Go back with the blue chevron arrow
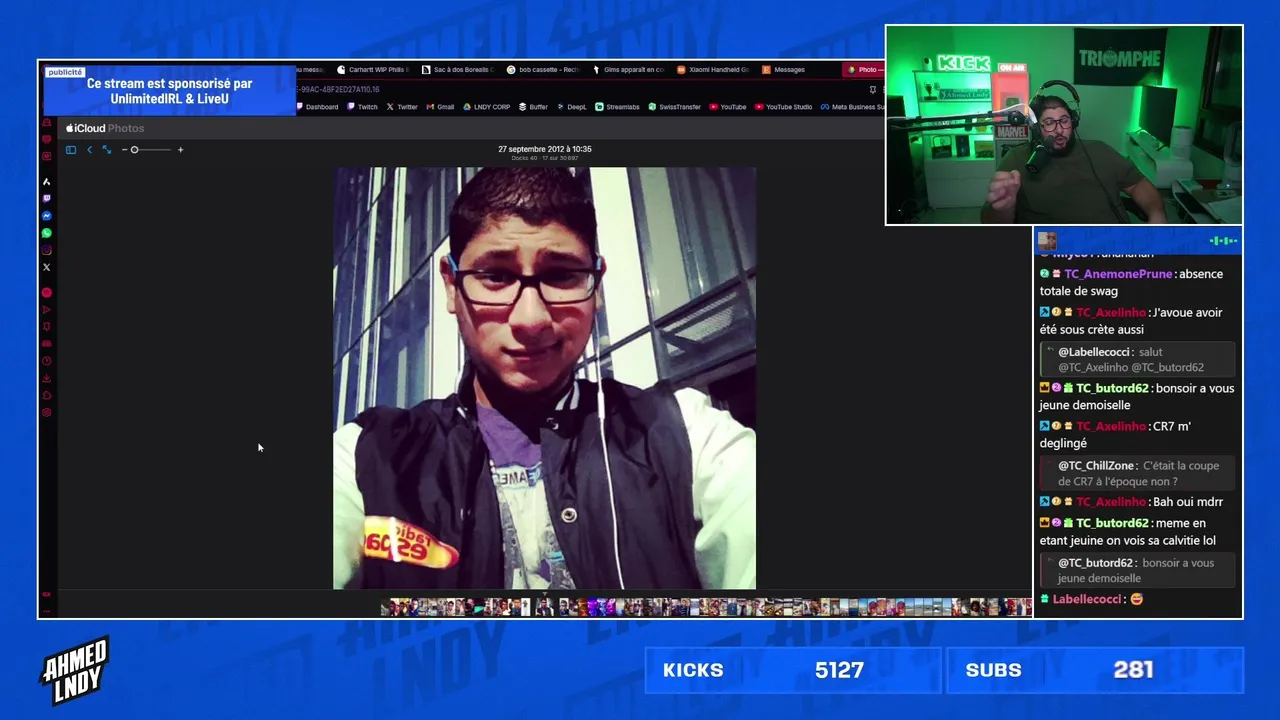This screenshot has height=720, width=1280. (x=89, y=150)
